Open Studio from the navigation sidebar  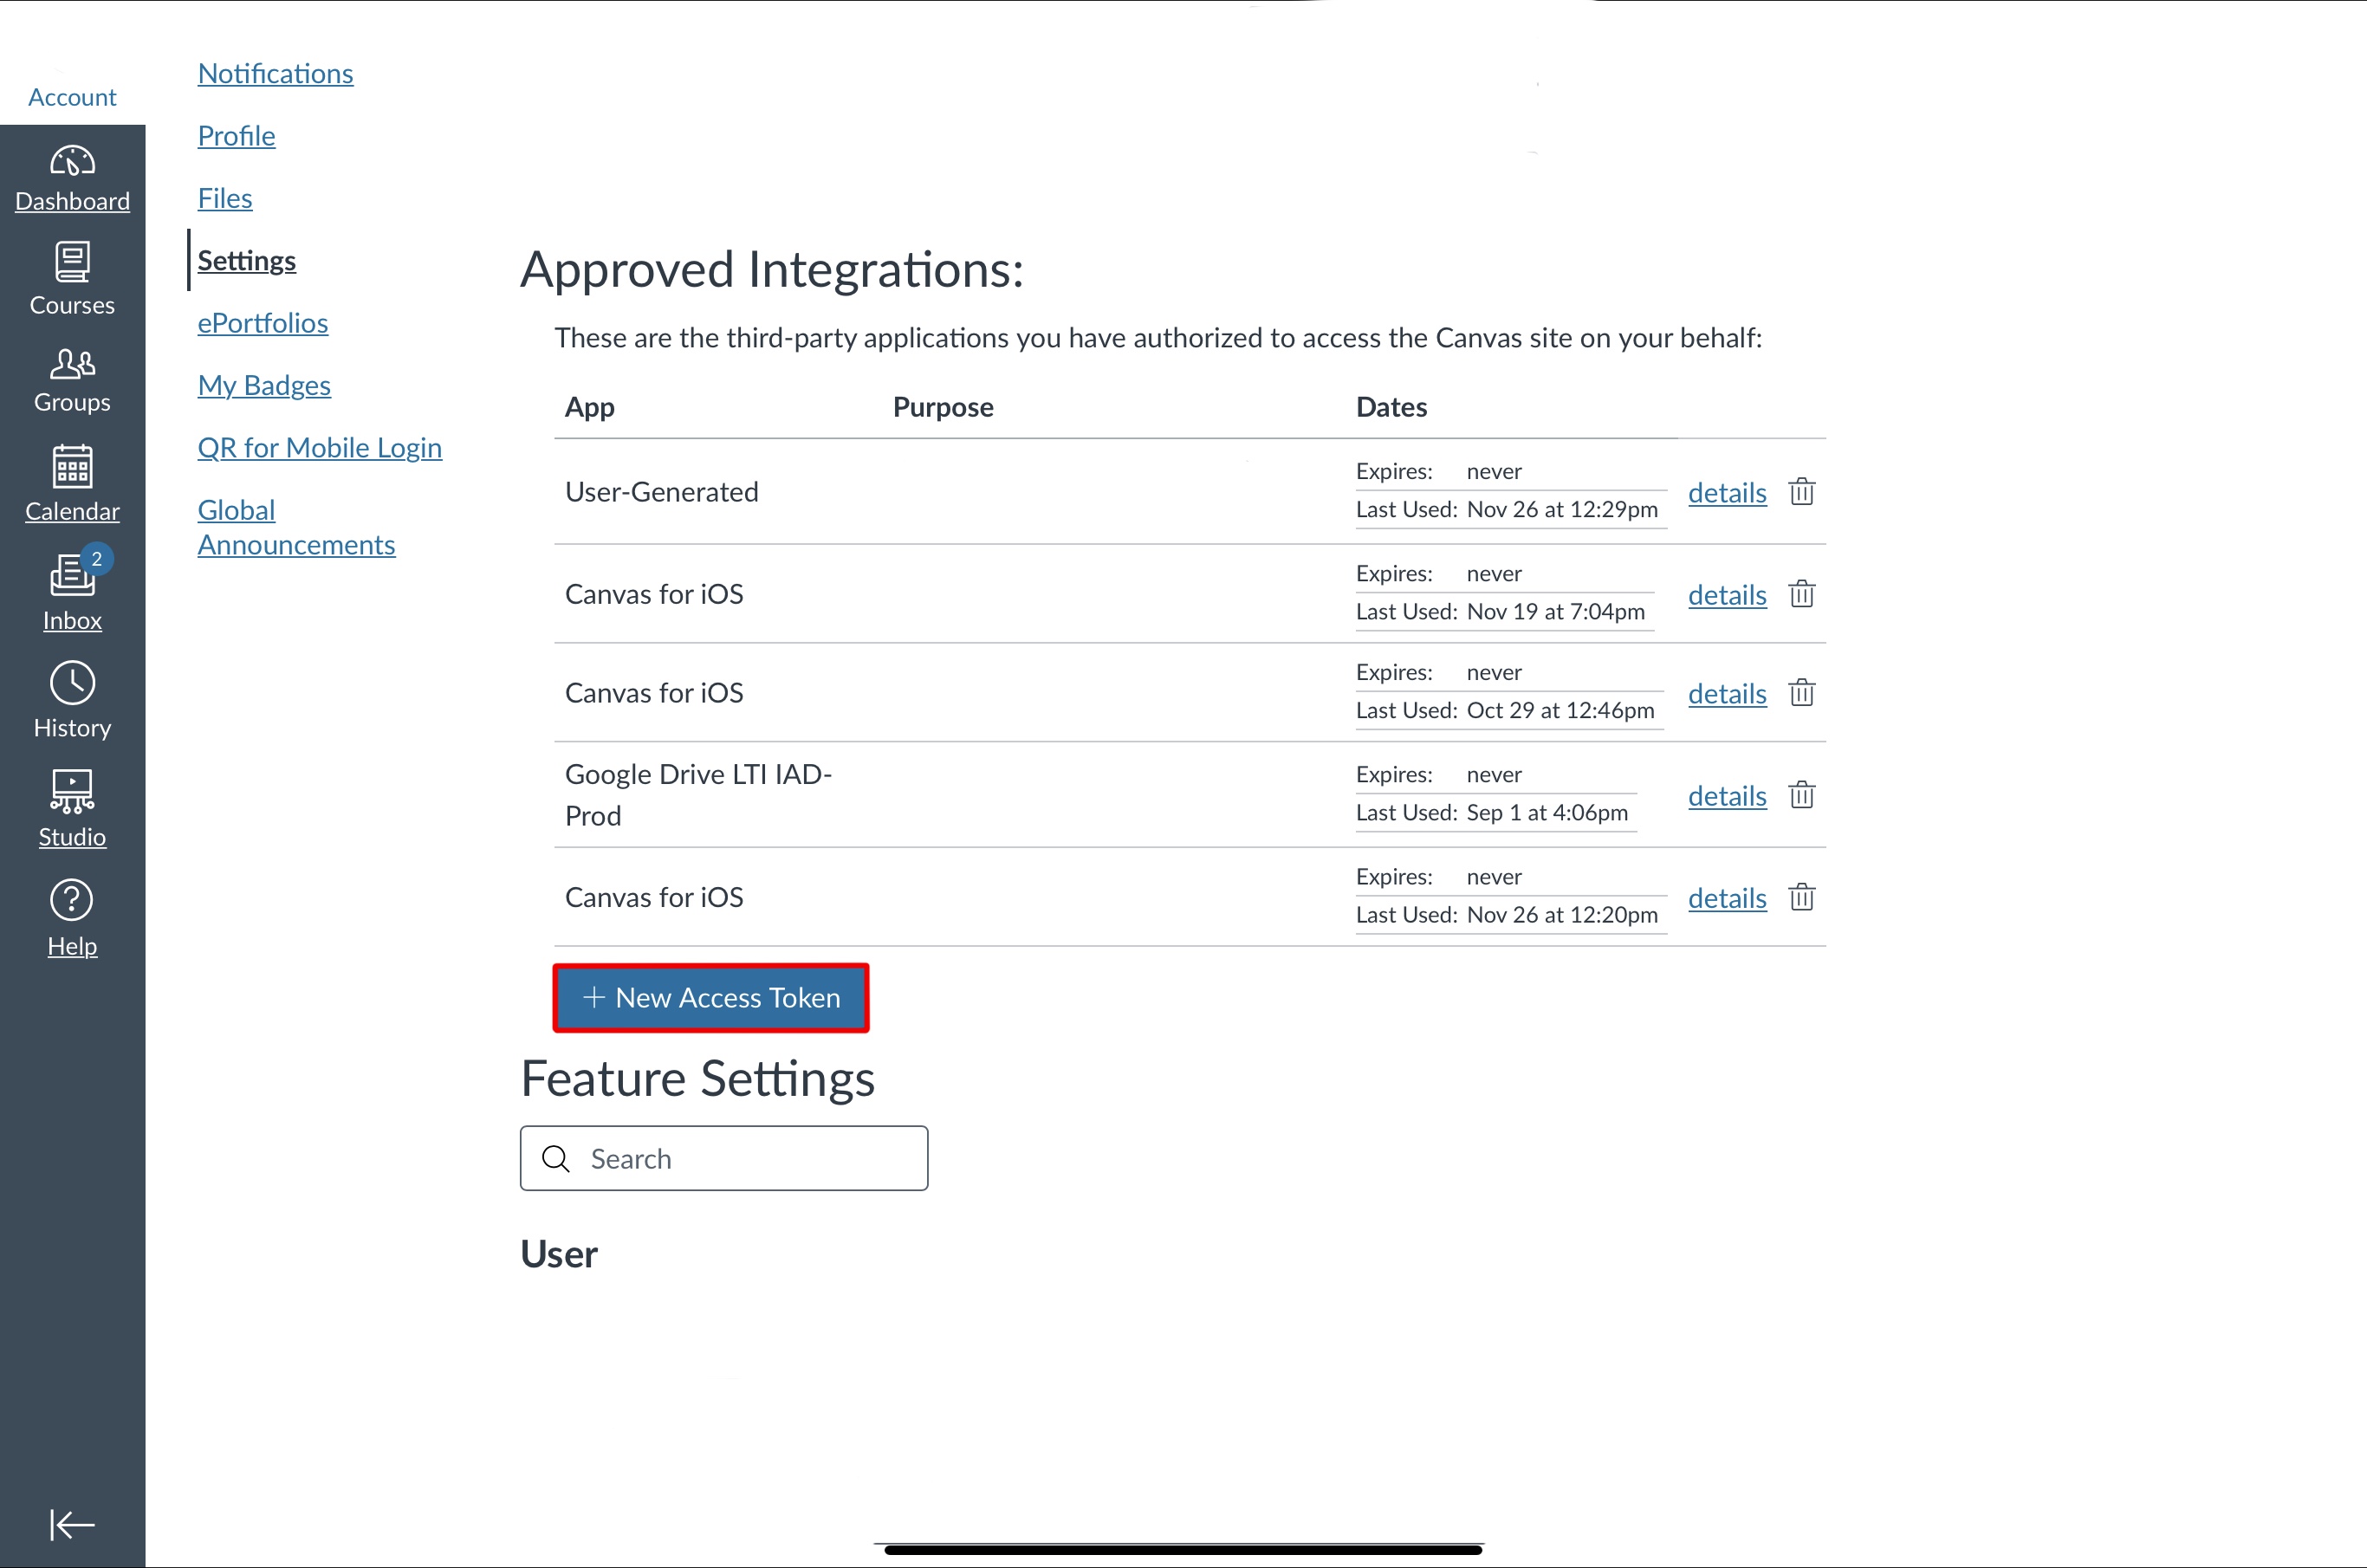click(x=72, y=807)
